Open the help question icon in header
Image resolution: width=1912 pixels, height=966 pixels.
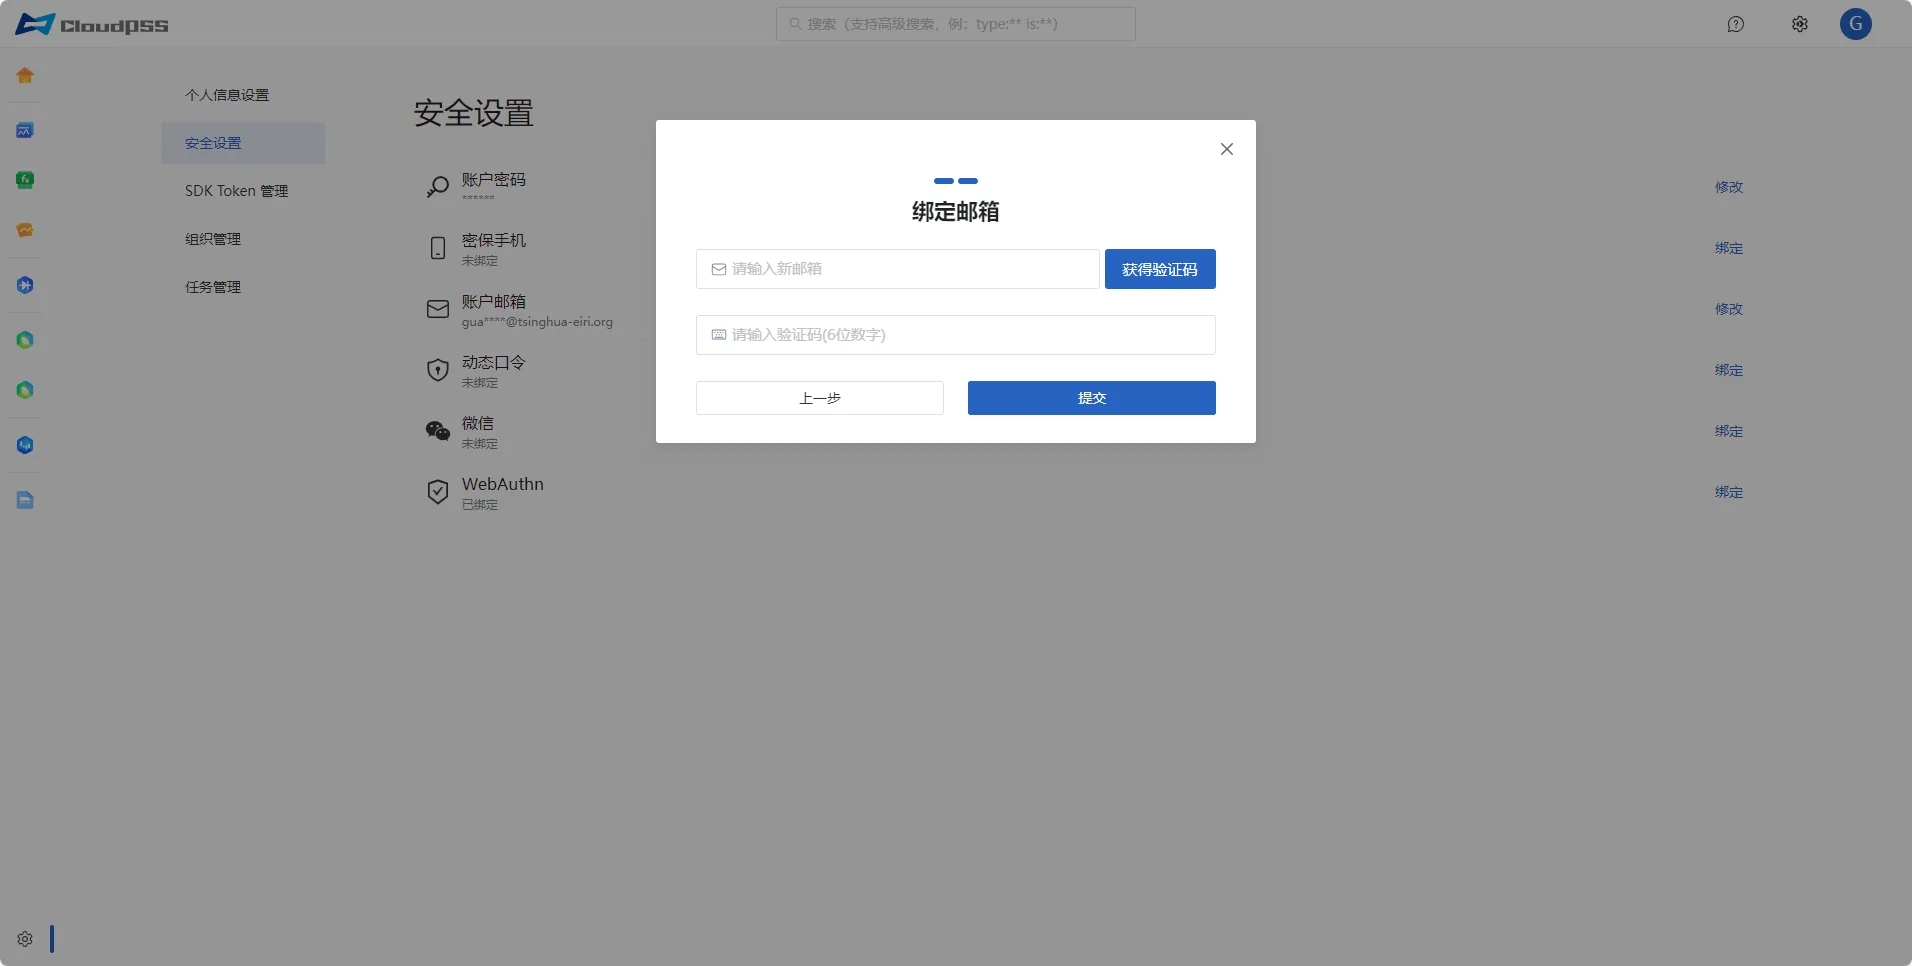click(x=1736, y=24)
